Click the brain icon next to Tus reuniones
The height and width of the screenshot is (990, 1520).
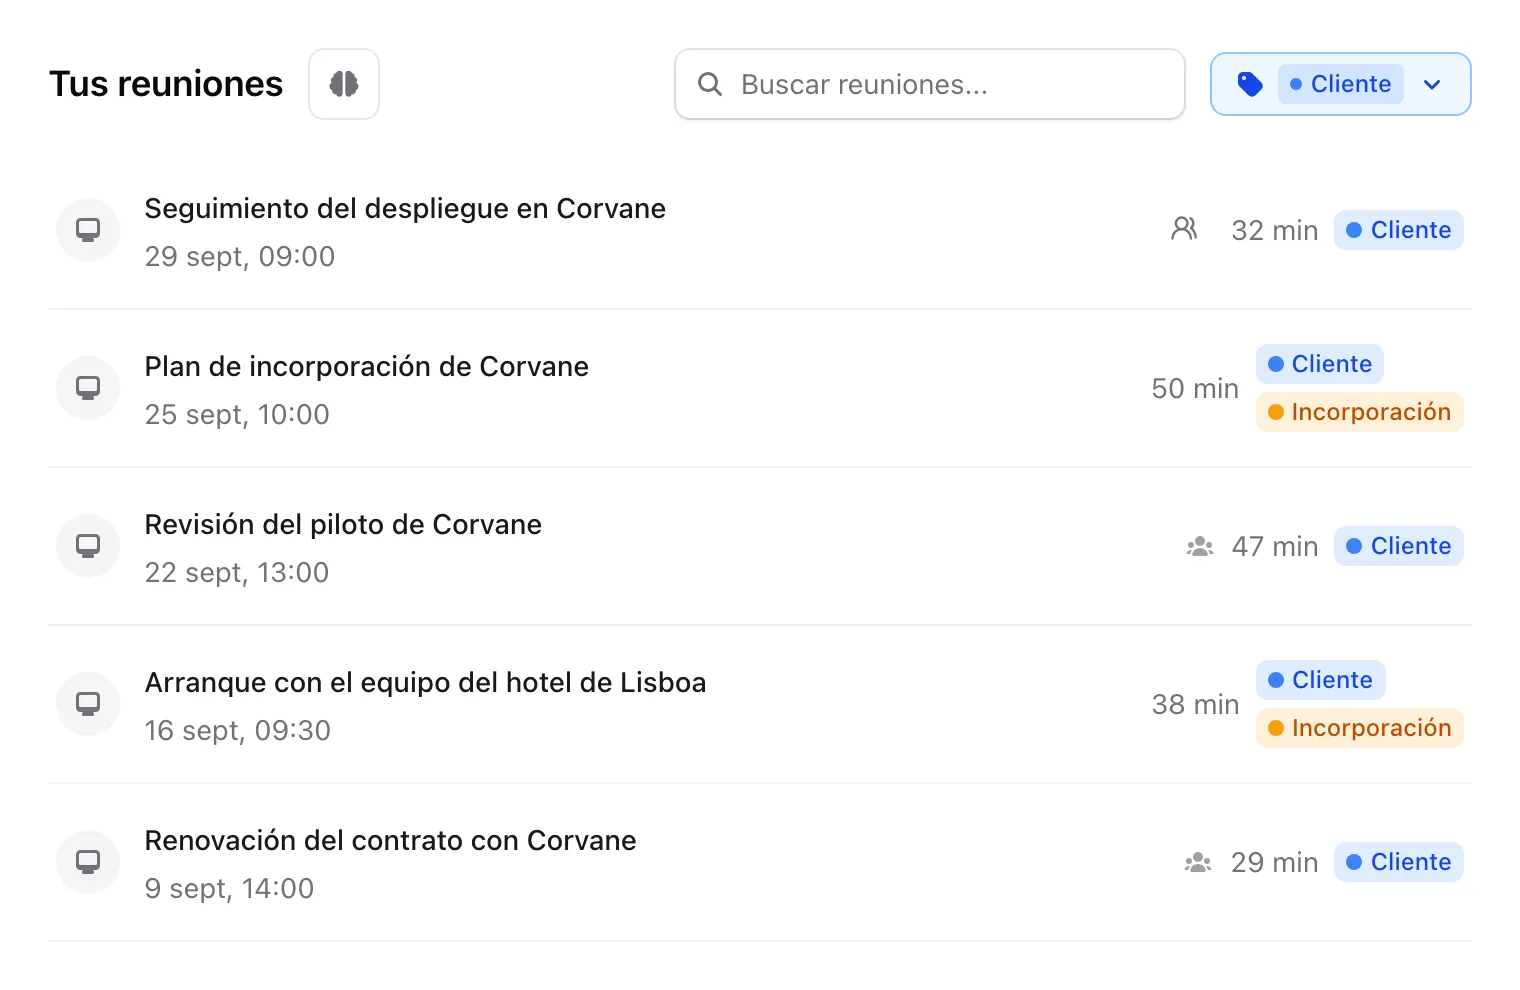click(344, 84)
